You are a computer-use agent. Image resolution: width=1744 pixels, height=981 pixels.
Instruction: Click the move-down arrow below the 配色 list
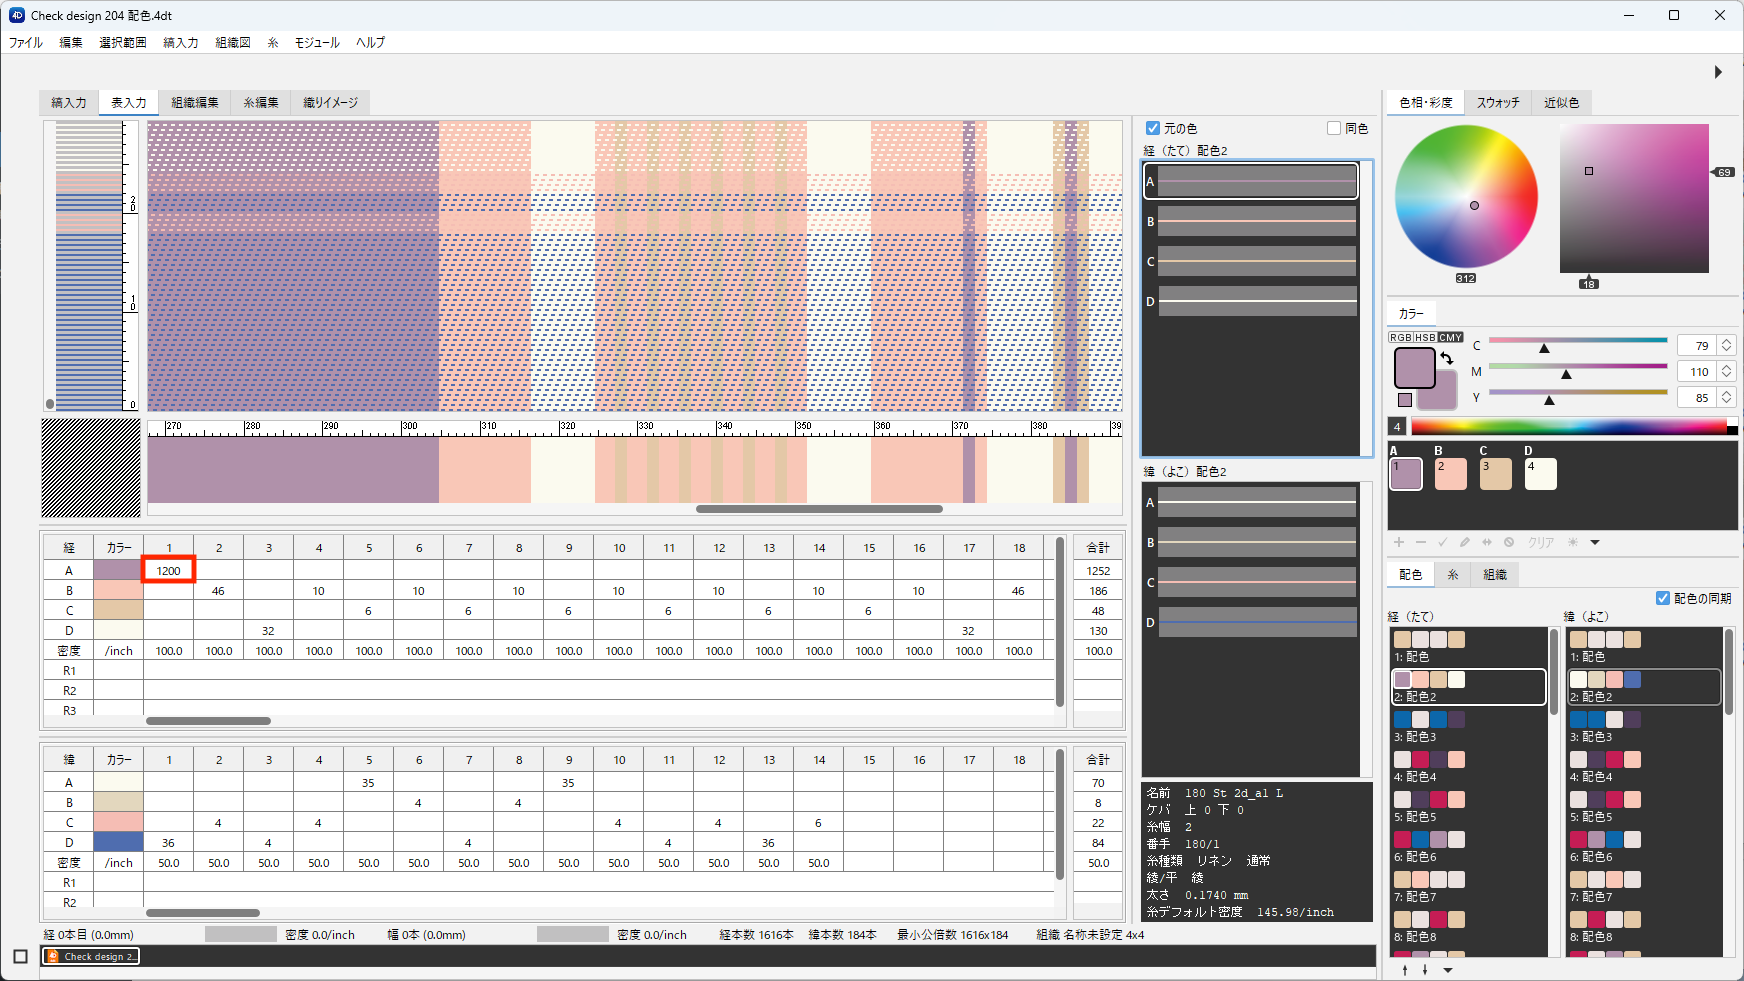pos(1425,969)
